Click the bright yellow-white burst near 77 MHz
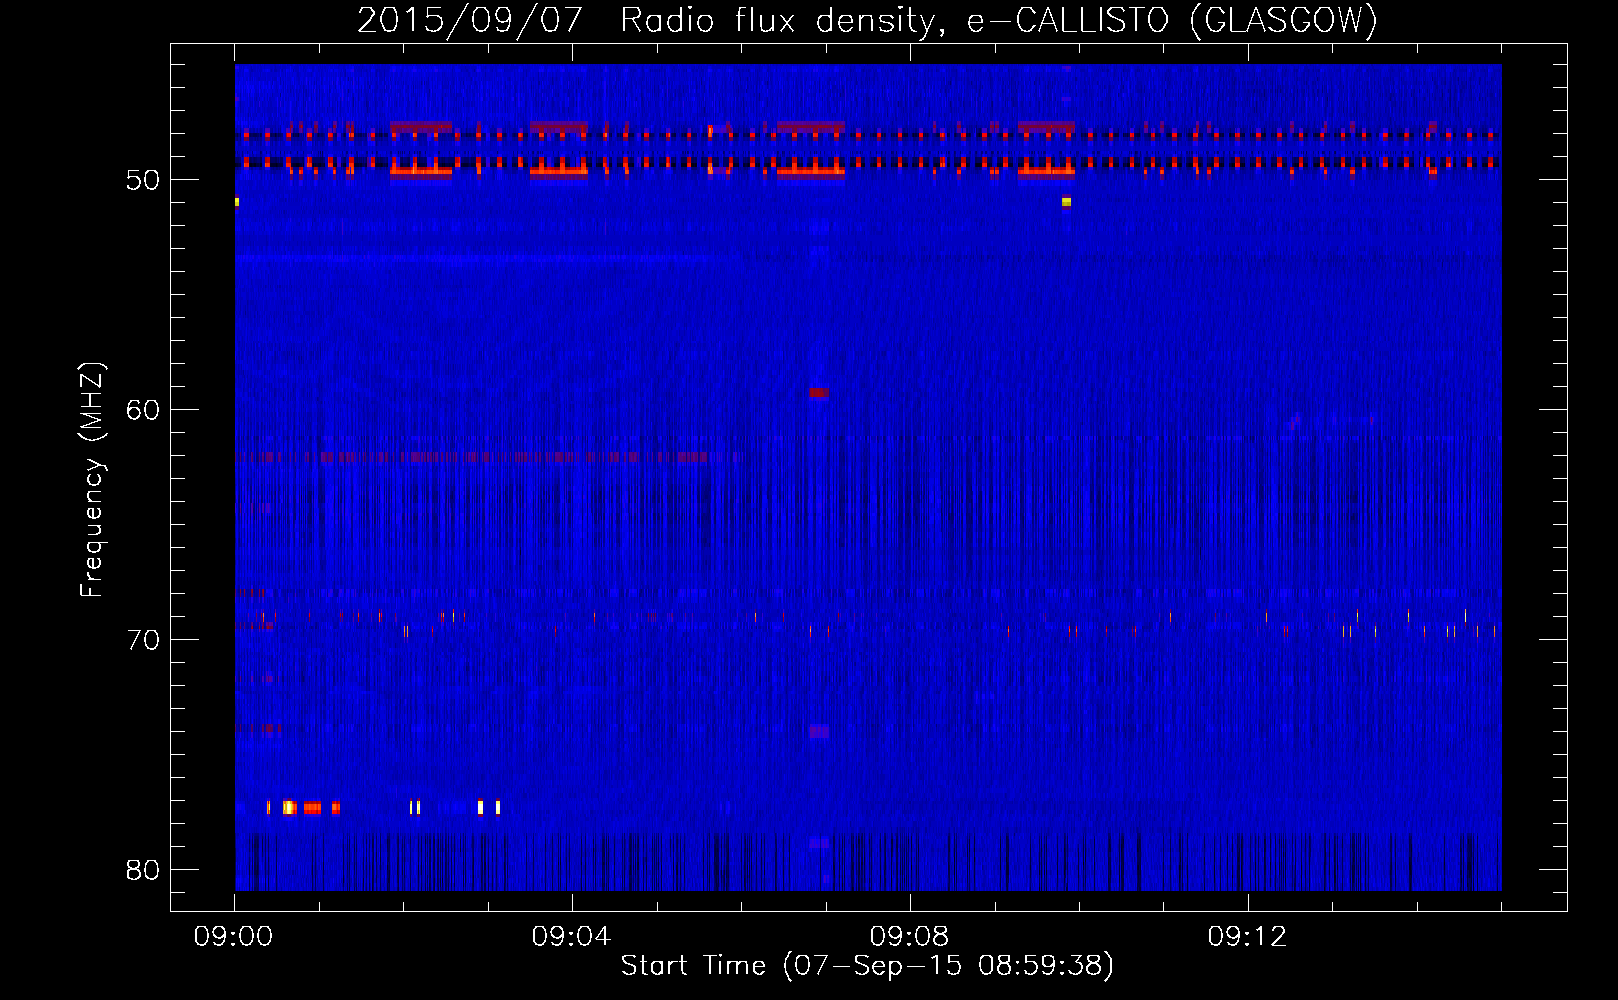The image size is (1618, 1000). [289, 807]
